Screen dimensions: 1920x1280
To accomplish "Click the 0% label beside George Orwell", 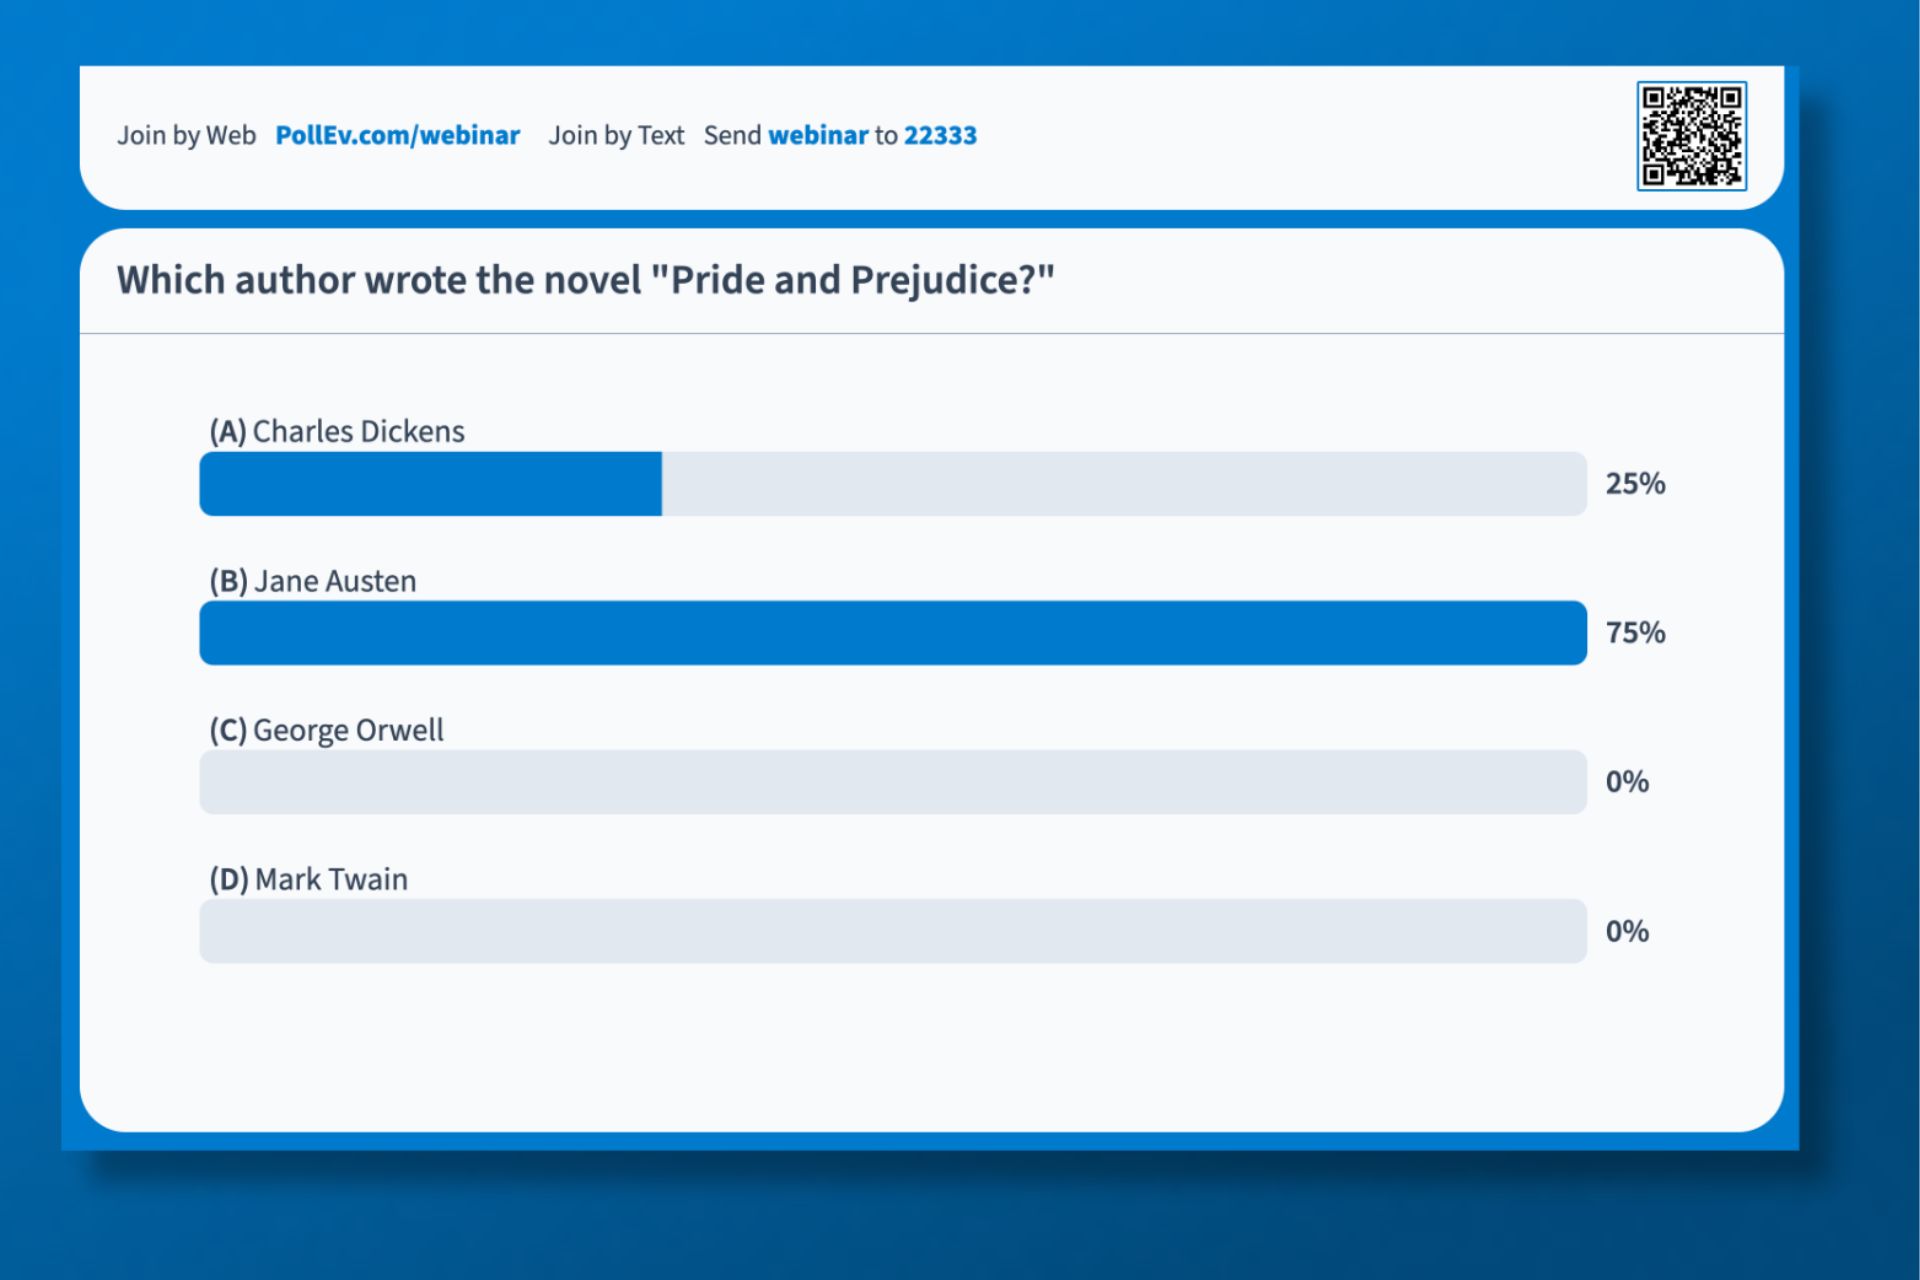I will click(1628, 782).
